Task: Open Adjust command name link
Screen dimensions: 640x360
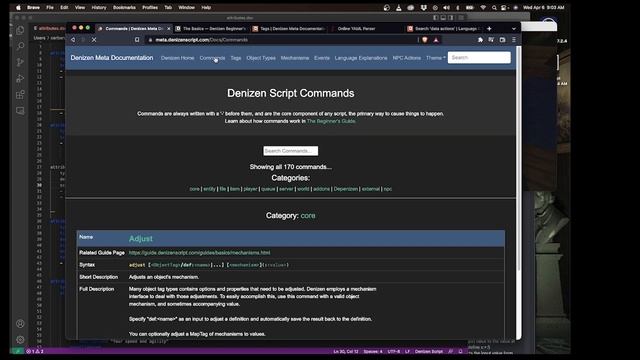Action: click(x=141, y=239)
